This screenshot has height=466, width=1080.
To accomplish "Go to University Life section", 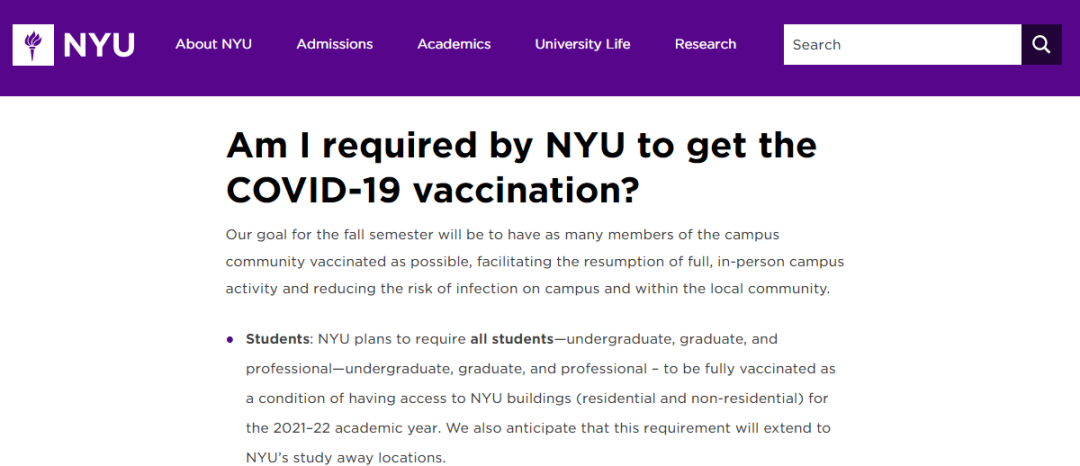I will [x=582, y=44].
